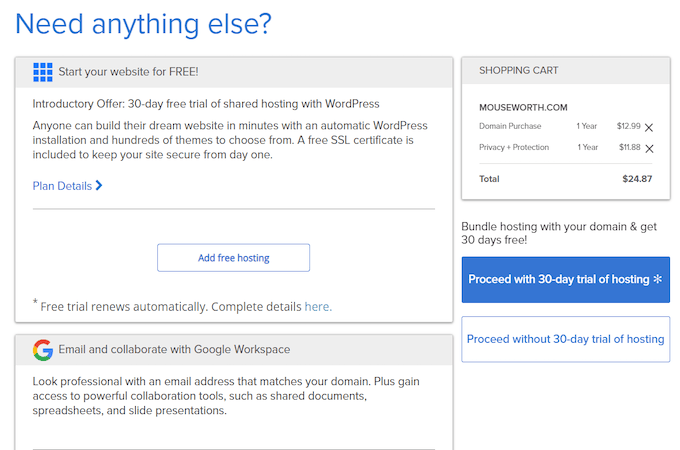Click the Domain Purchase label

(x=510, y=126)
